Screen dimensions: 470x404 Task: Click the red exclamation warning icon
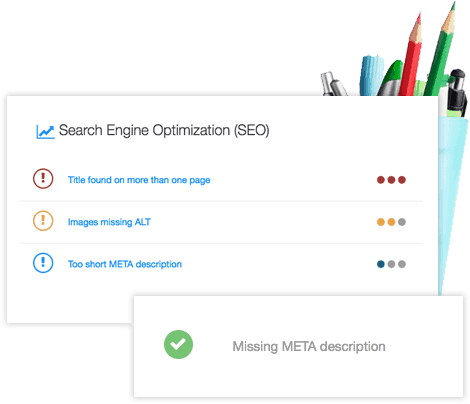pos(43,179)
